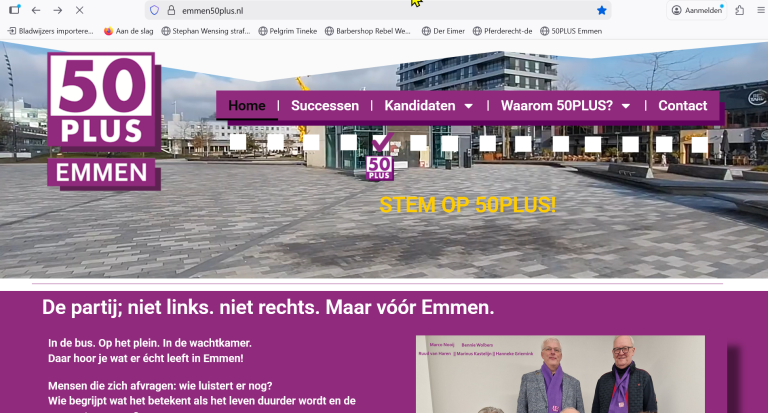Click the browser back arrow
768x413 pixels.
tap(36, 10)
